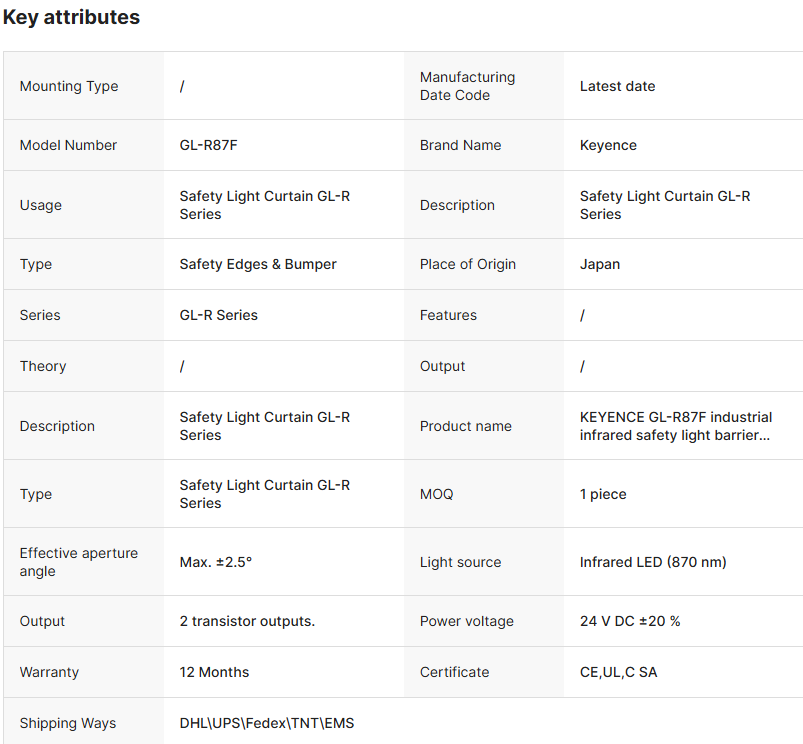Click the Latest date value

tap(617, 86)
